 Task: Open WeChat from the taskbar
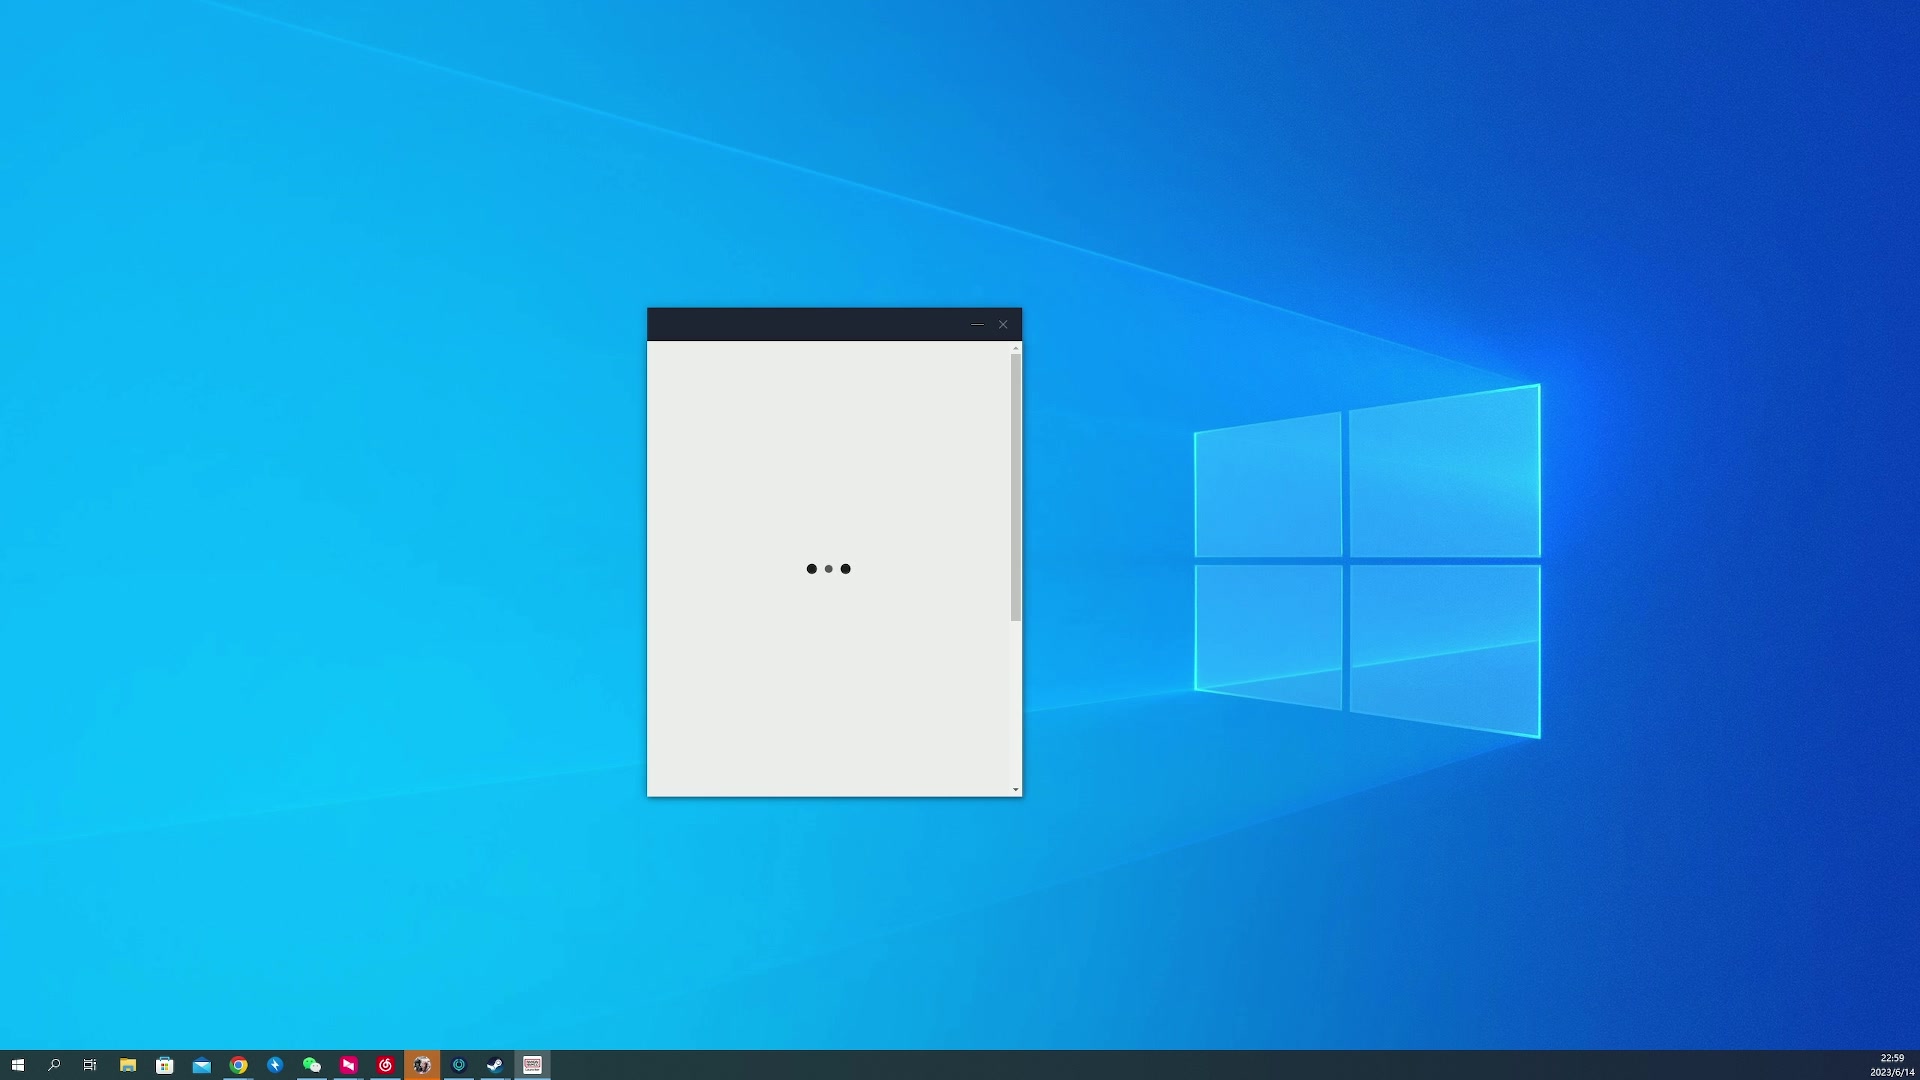tap(312, 1065)
